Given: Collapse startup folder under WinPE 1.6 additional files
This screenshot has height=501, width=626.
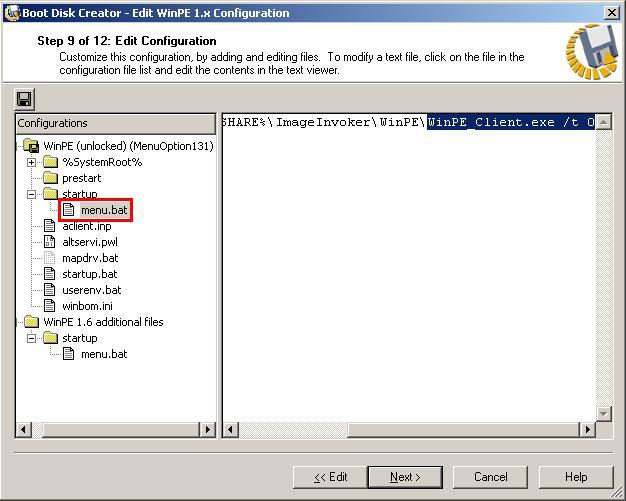Looking at the screenshot, I should 31,339.
